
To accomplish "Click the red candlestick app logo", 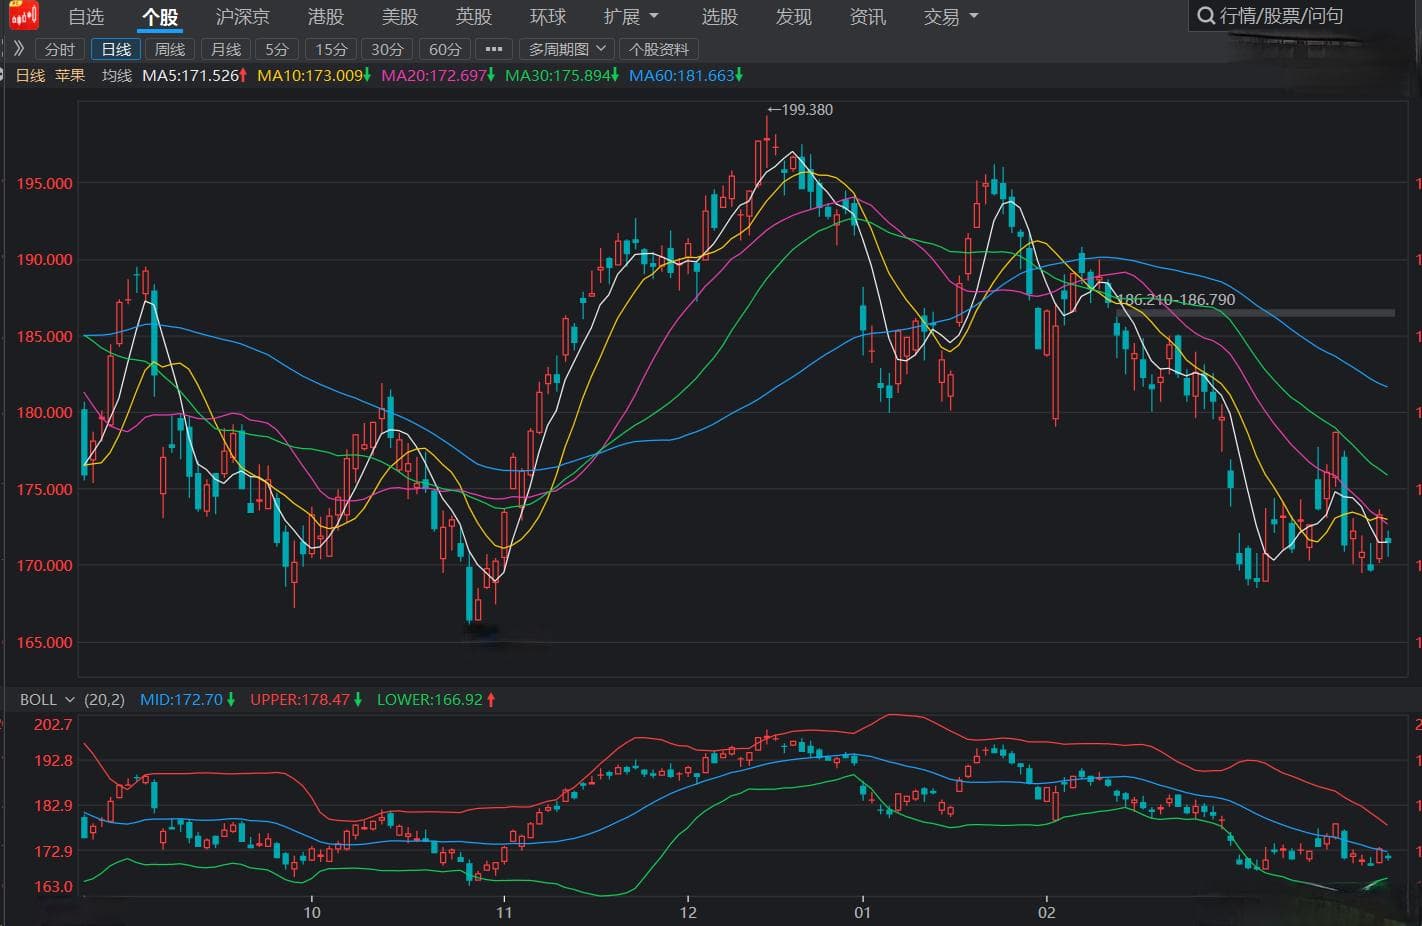I will [x=24, y=15].
